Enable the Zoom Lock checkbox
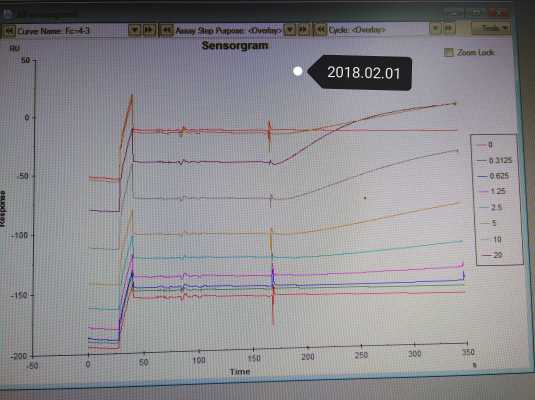 448,52
